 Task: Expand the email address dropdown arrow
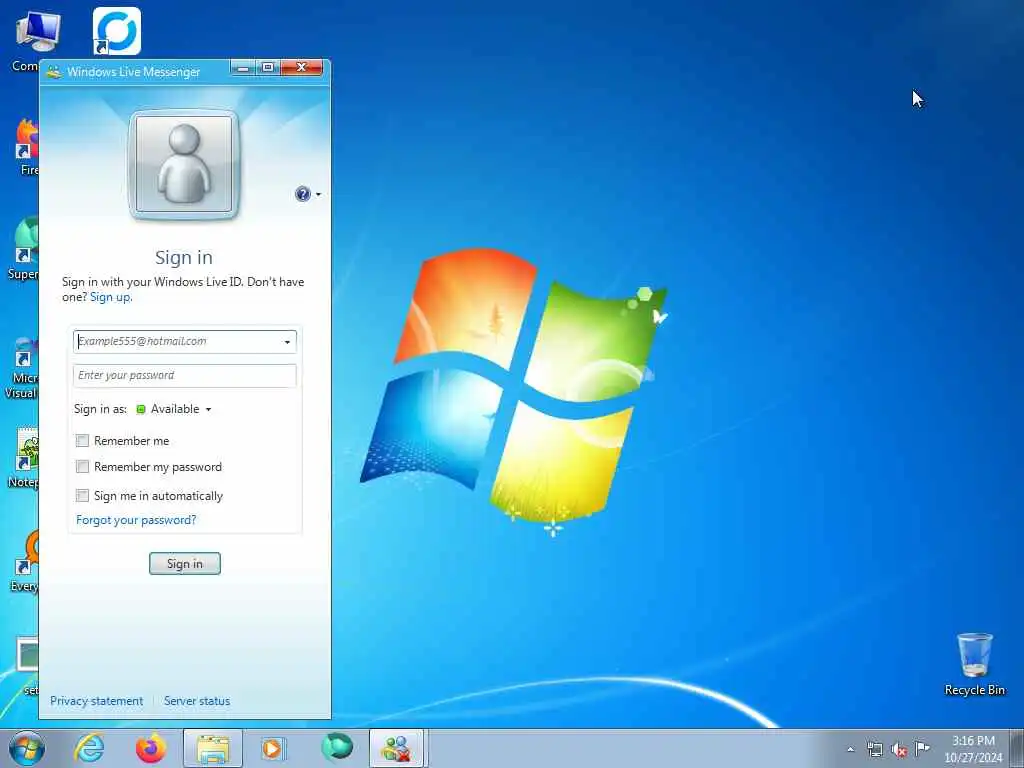coord(287,342)
